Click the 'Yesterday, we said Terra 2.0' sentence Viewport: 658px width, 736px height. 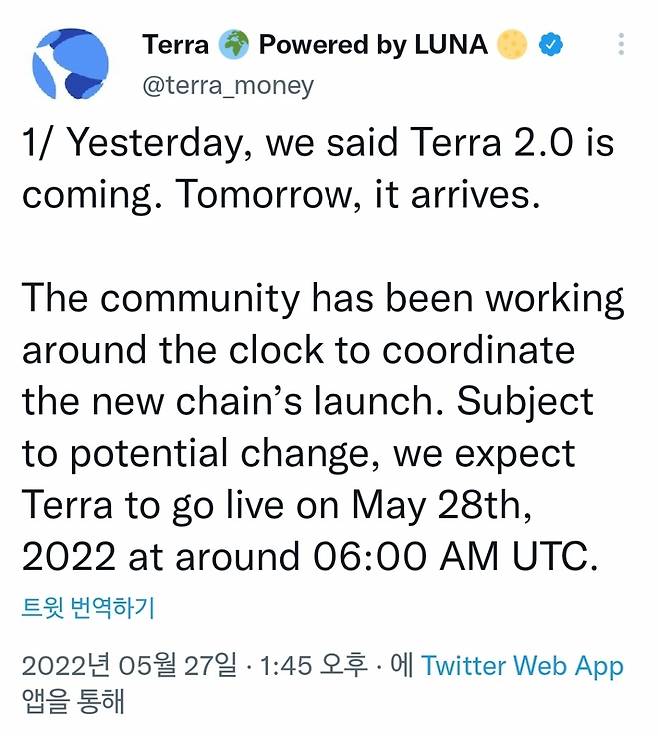click(321, 143)
